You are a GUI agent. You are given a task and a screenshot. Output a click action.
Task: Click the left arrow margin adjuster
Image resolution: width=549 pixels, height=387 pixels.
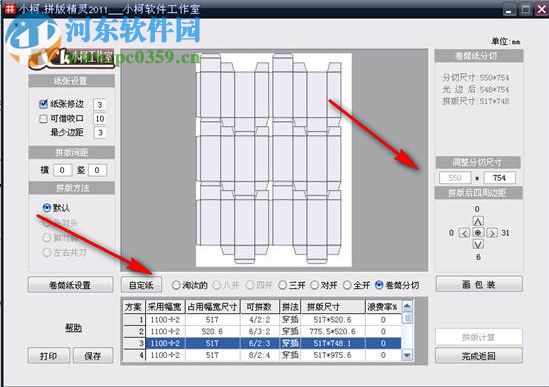(464, 233)
